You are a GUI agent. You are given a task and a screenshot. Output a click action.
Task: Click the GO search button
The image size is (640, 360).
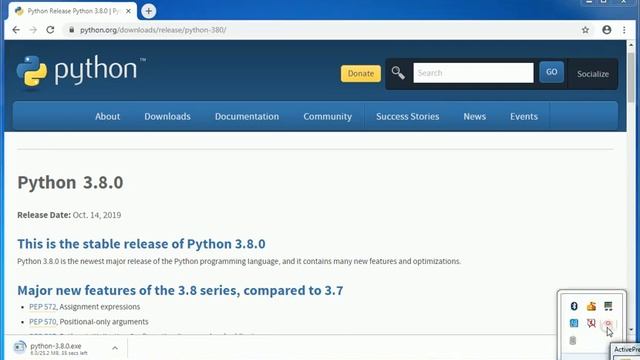pos(551,72)
